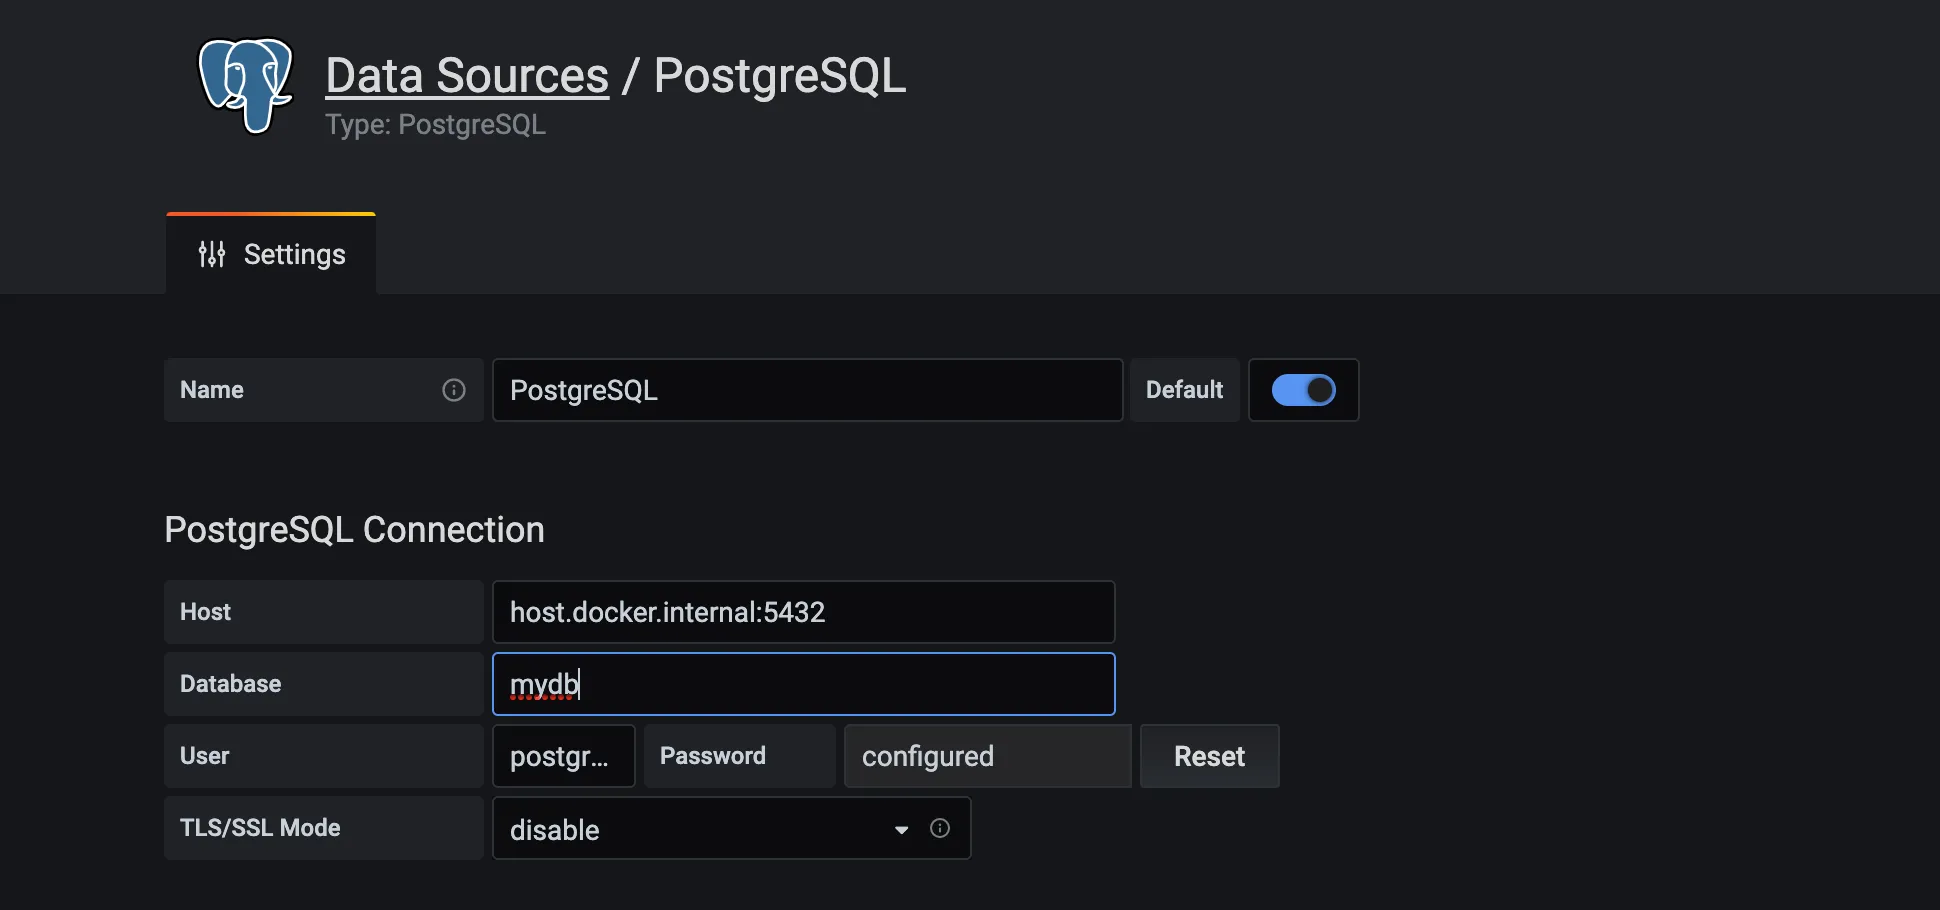The height and width of the screenshot is (910, 1940).
Task: Click the Default label
Action: pos(1184,390)
